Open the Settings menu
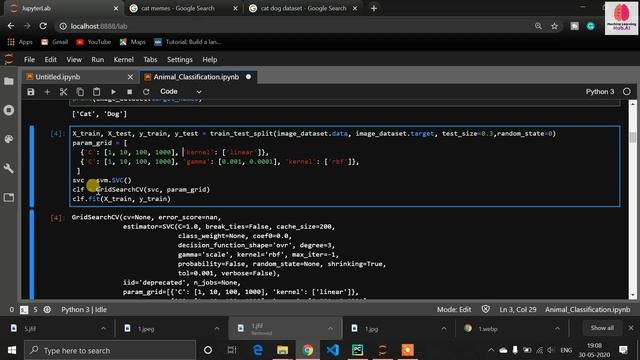 tap(180, 60)
